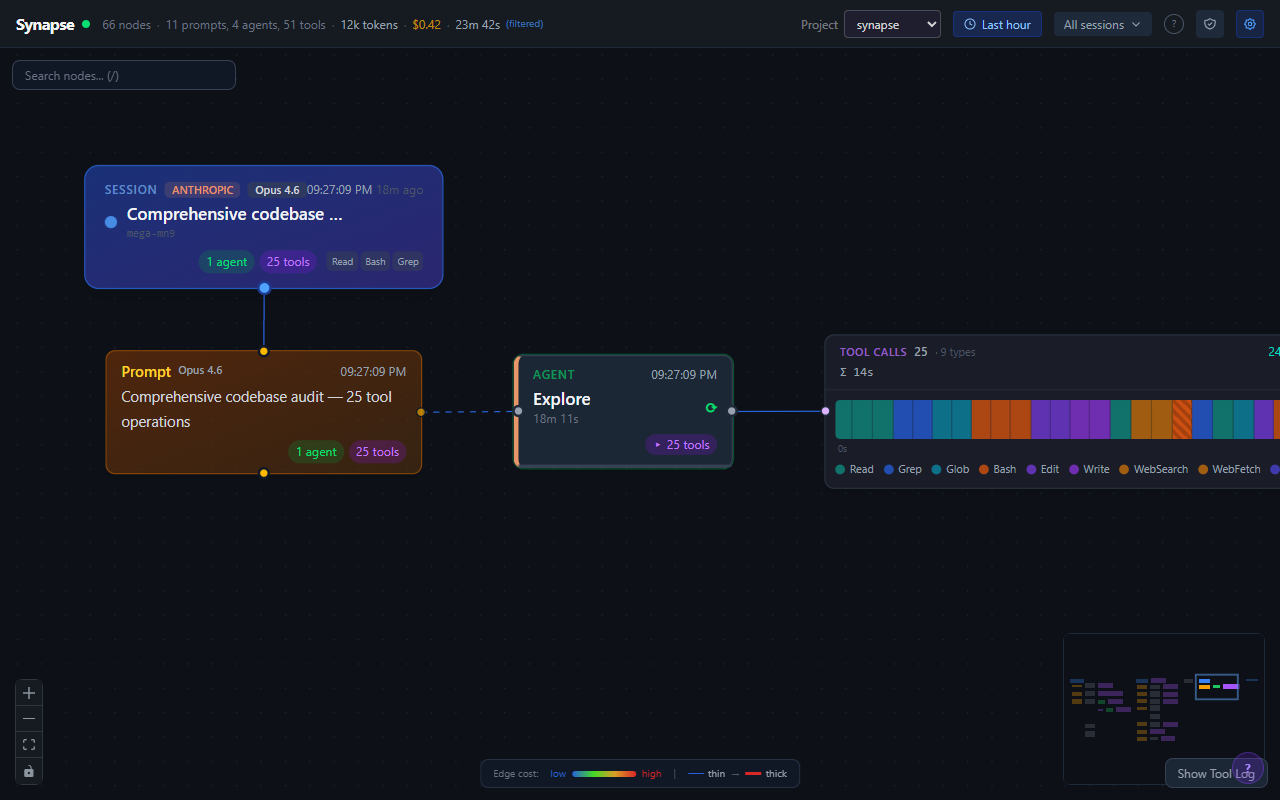The width and height of the screenshot is (1280, 800).
Task: Click the minimap viewport rectangle
Action: (1216, 687)
